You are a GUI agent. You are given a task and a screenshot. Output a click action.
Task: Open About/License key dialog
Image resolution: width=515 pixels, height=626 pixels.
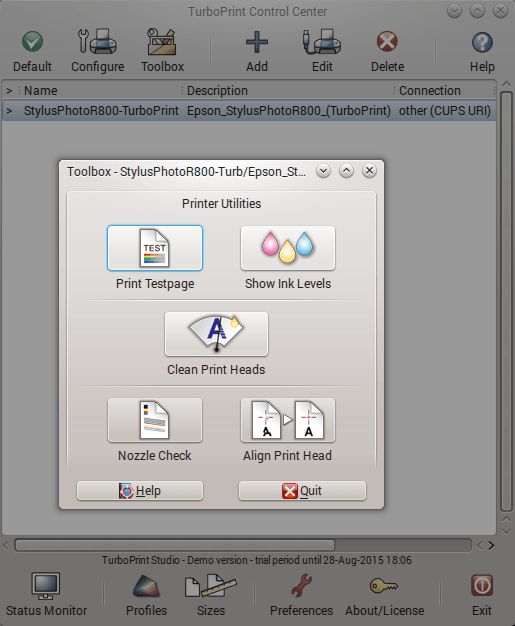click(384, 595)
